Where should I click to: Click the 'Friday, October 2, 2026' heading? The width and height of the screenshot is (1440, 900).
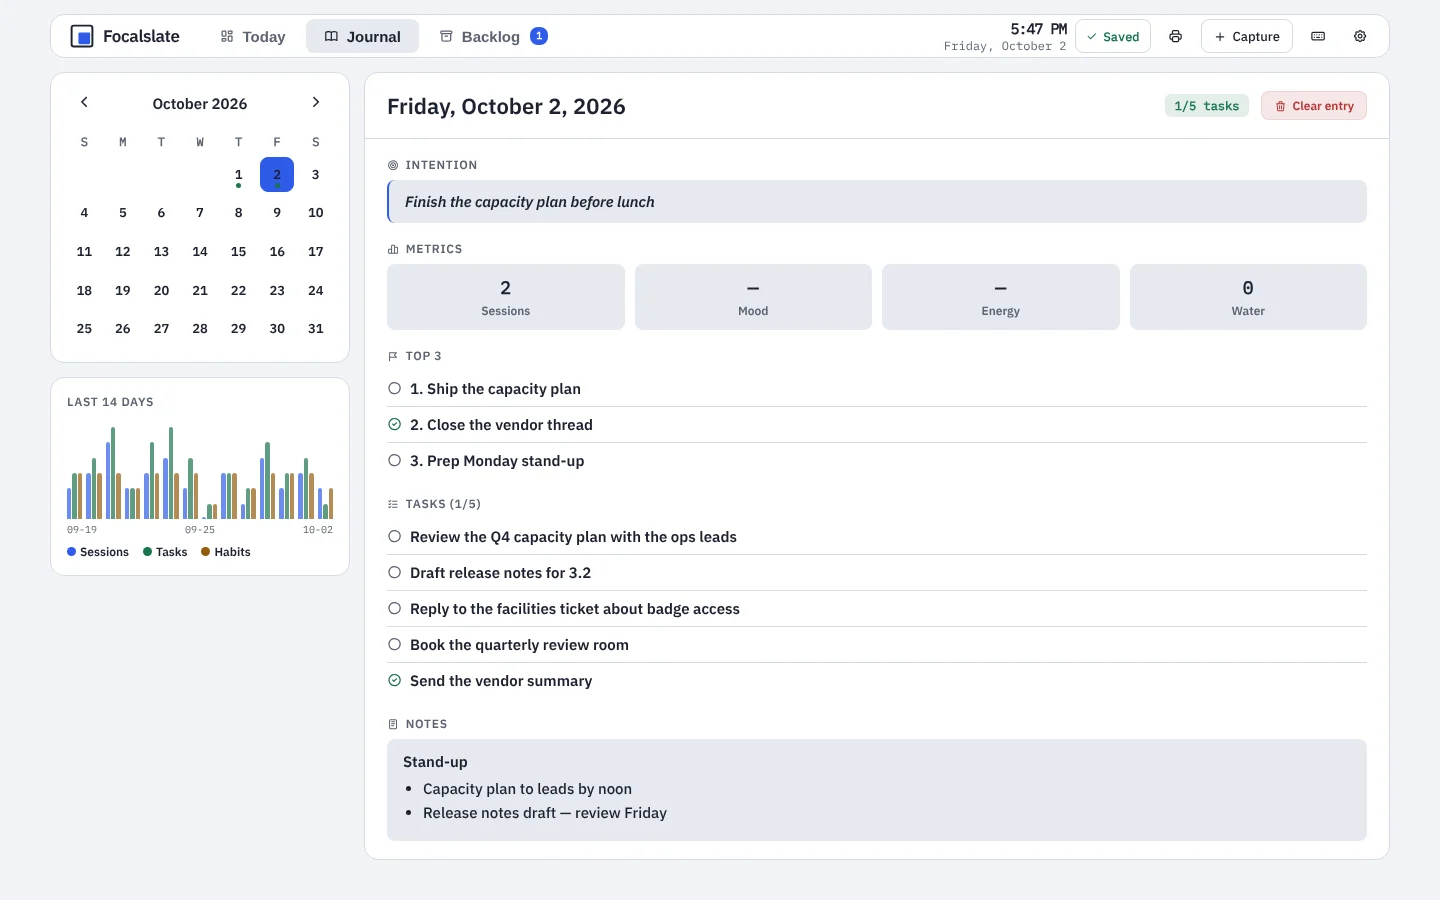click(506, 107)
